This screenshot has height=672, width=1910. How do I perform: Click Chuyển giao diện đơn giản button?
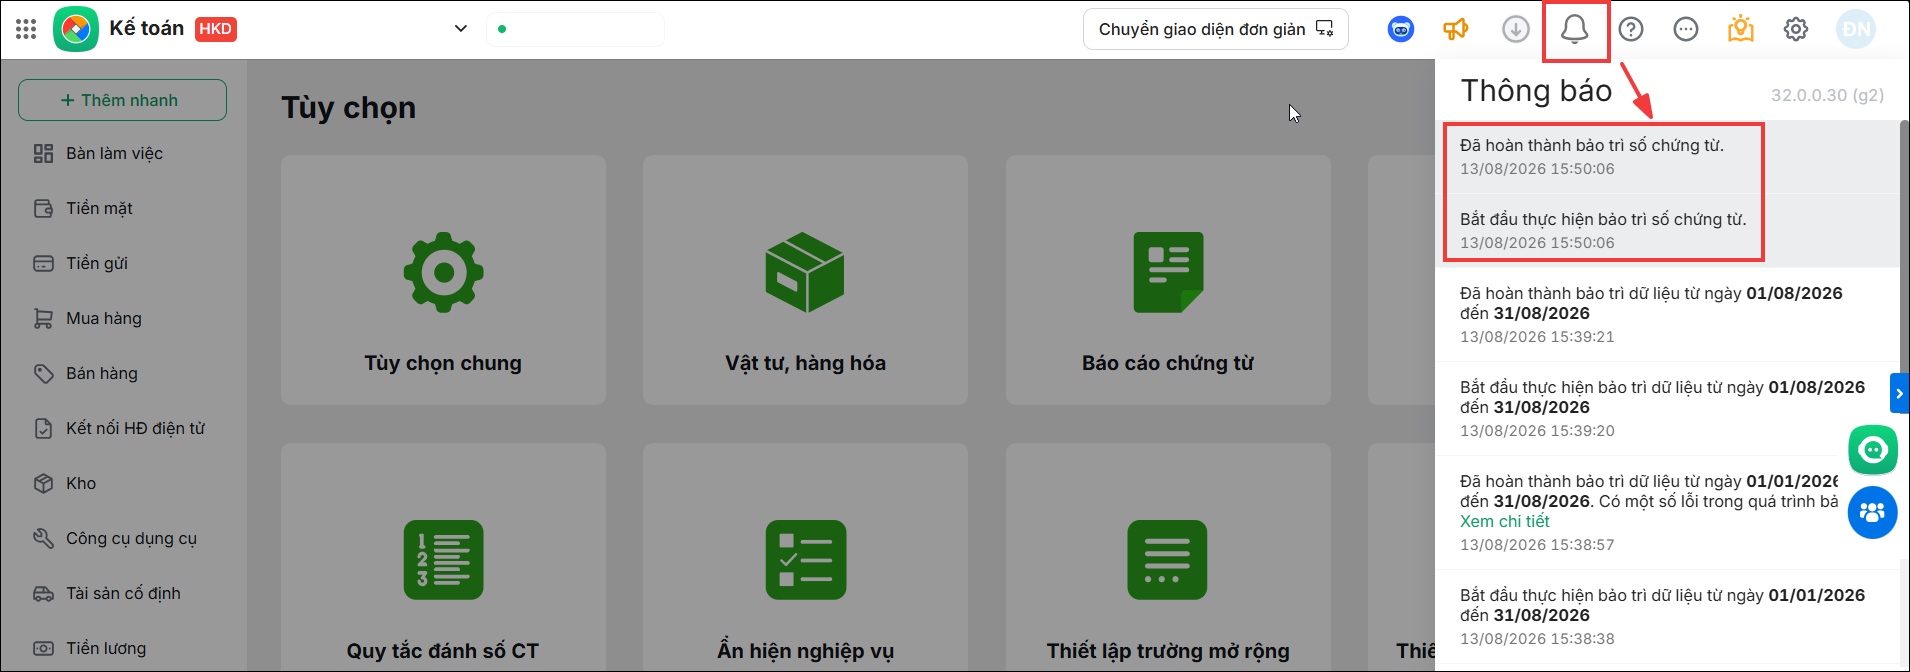click(x=1216, y=29)
